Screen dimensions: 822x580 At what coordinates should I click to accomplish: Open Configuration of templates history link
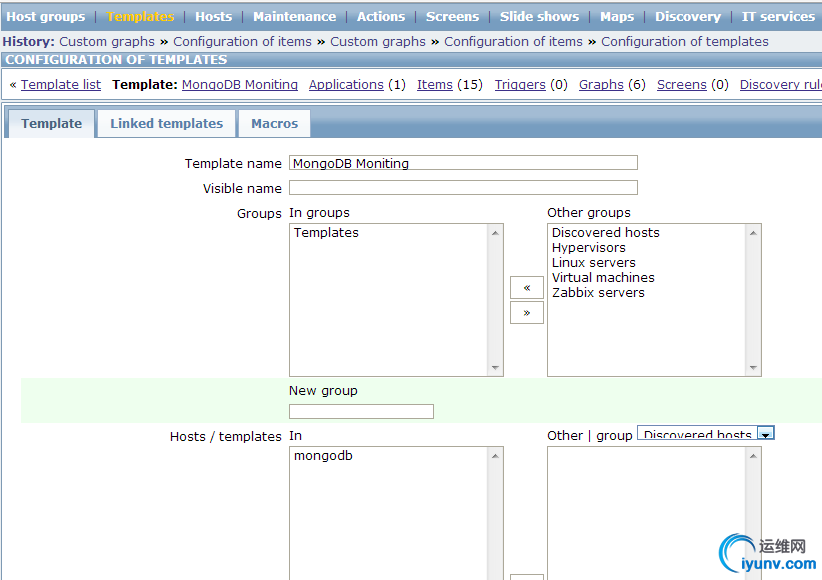(685, 41)
